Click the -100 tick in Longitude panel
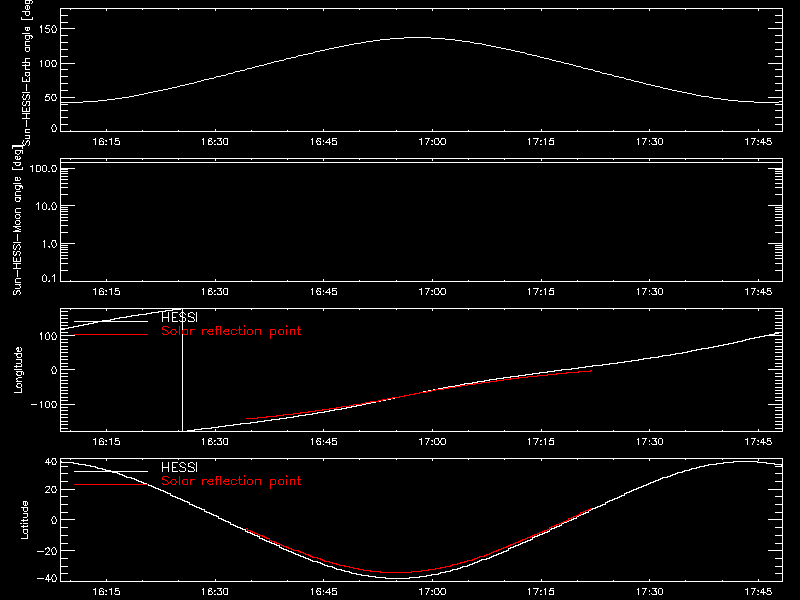The width and height of the screenshot is (800, 600). [x=44, y=404]
